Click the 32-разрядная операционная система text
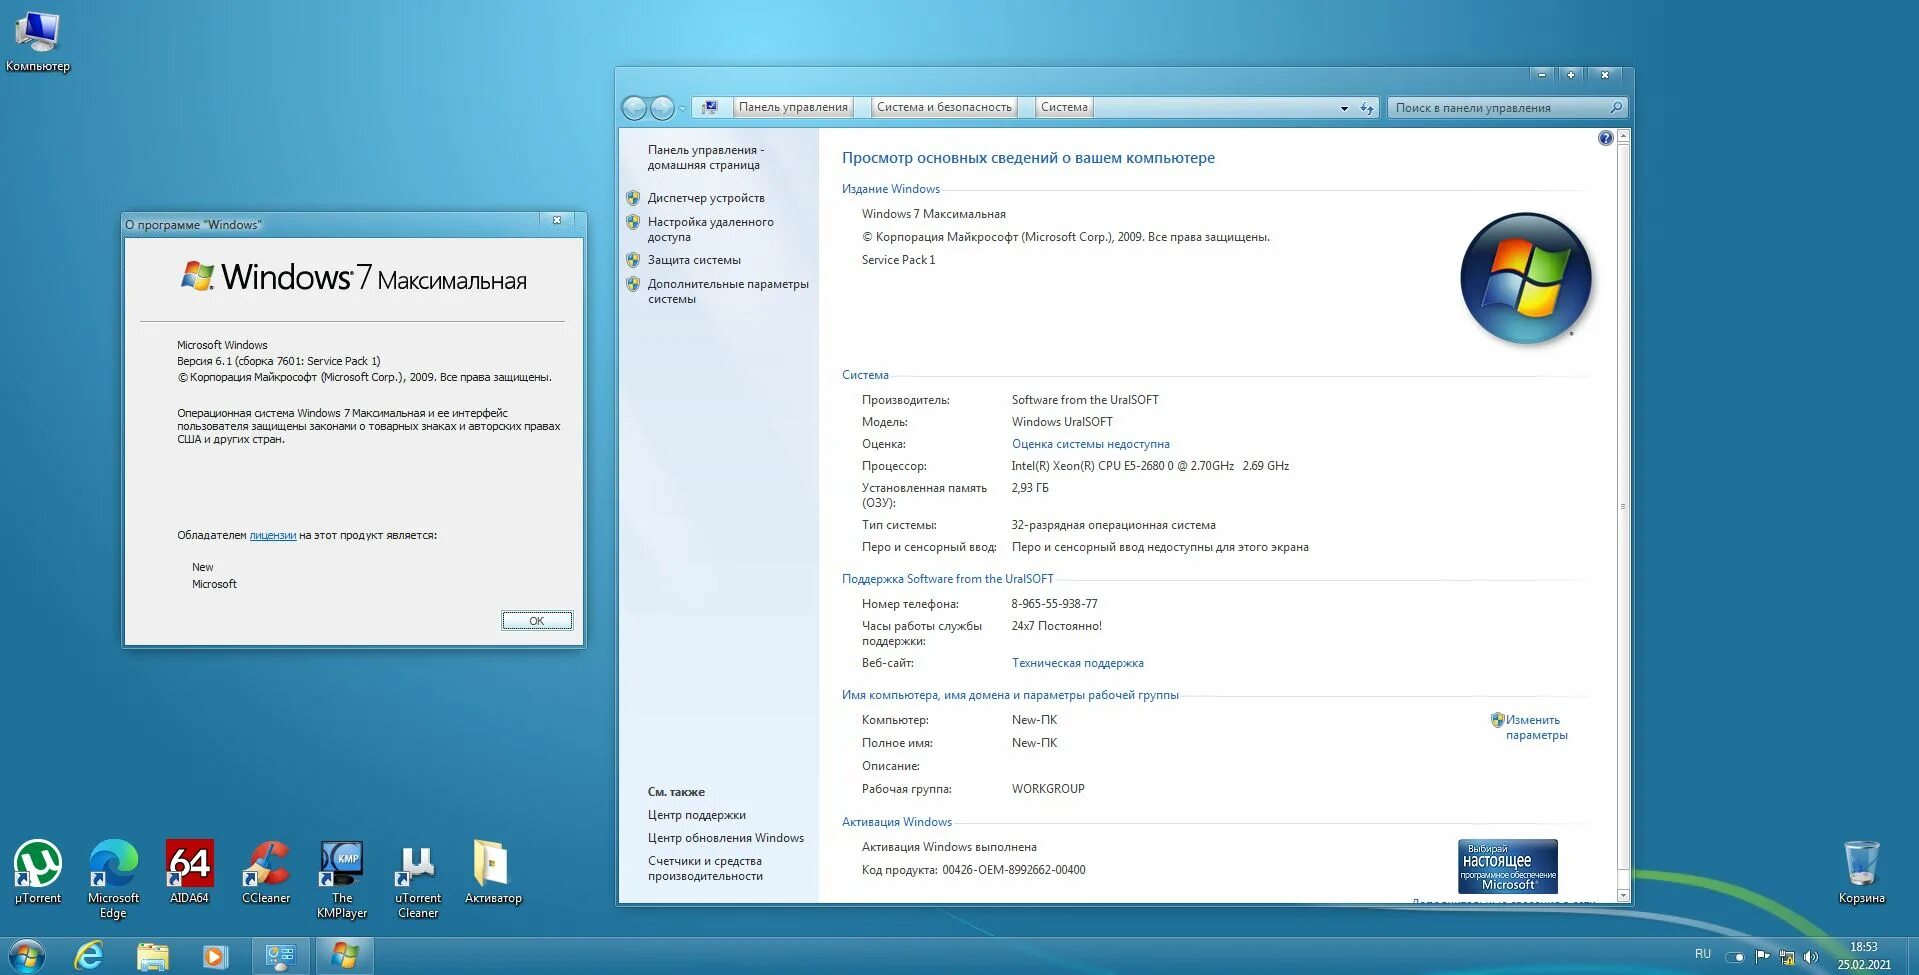This screenshot has width=1919, height=975. [1113, 525]
